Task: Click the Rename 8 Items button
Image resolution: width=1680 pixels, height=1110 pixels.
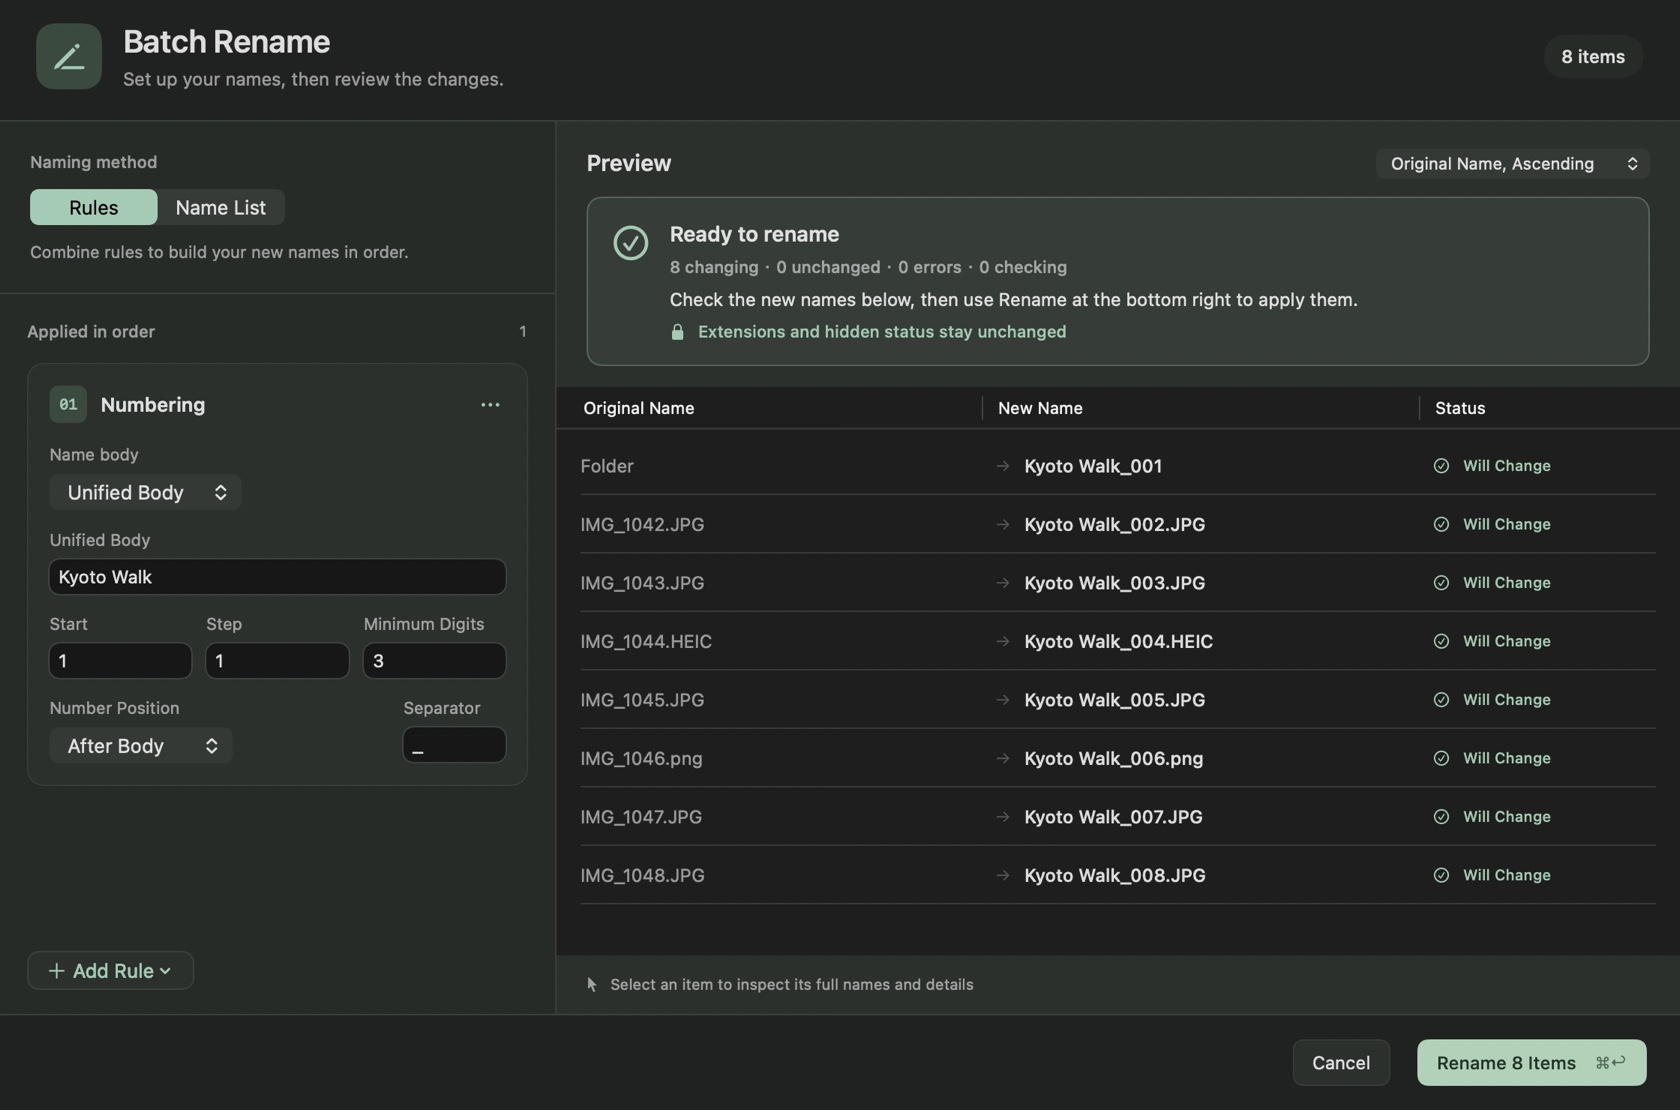Action: tap(1531, 1062)
